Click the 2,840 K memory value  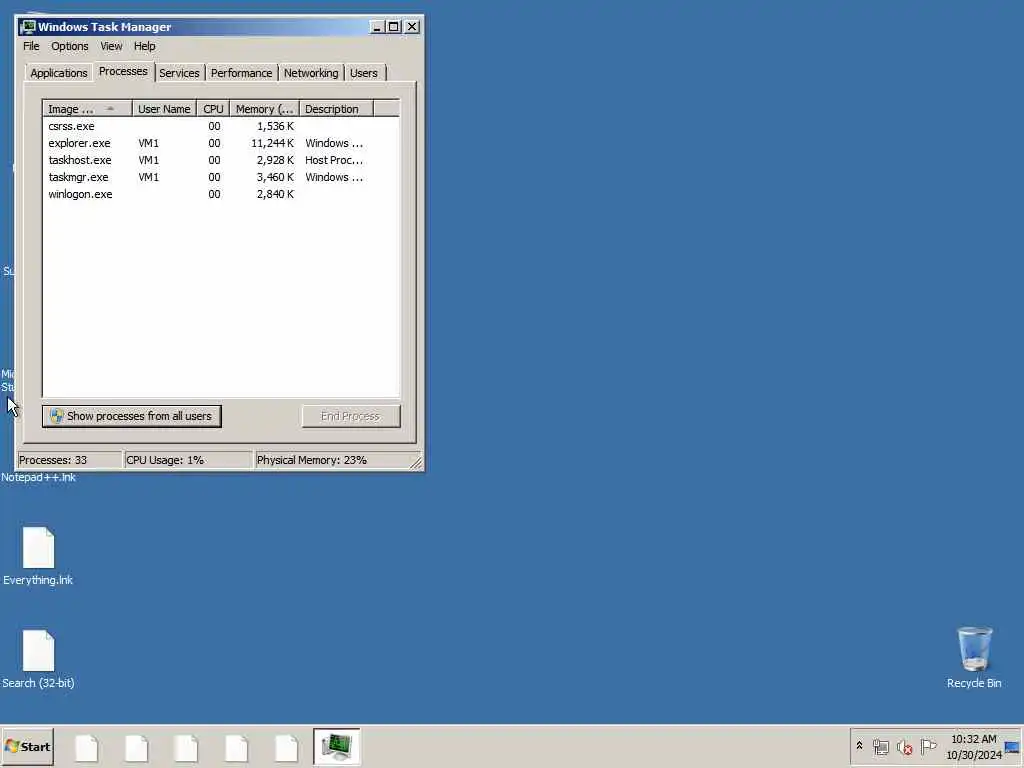pos(275,194)
